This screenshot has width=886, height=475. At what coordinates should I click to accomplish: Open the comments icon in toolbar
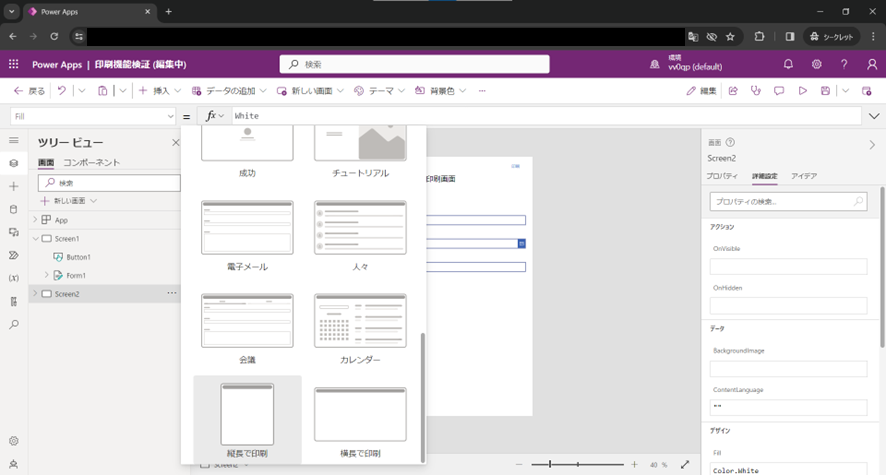(x=779, y=90)
